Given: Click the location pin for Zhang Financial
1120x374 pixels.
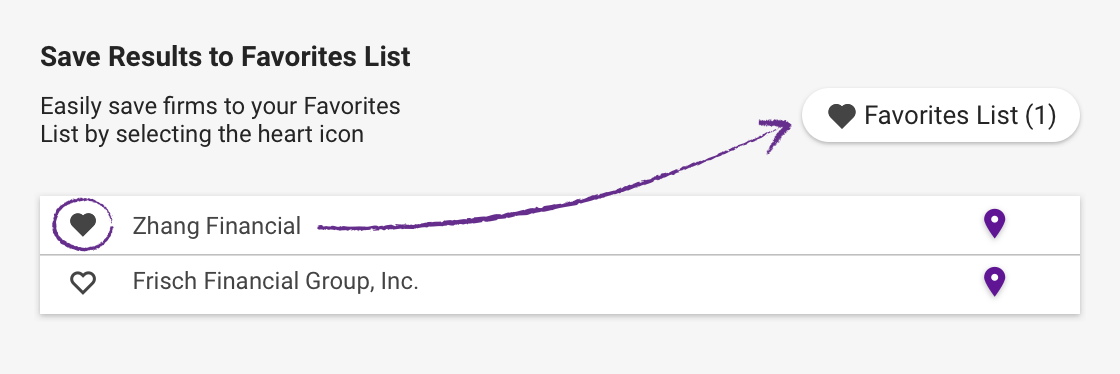Looking at the screenshot, I should [994, 224].
